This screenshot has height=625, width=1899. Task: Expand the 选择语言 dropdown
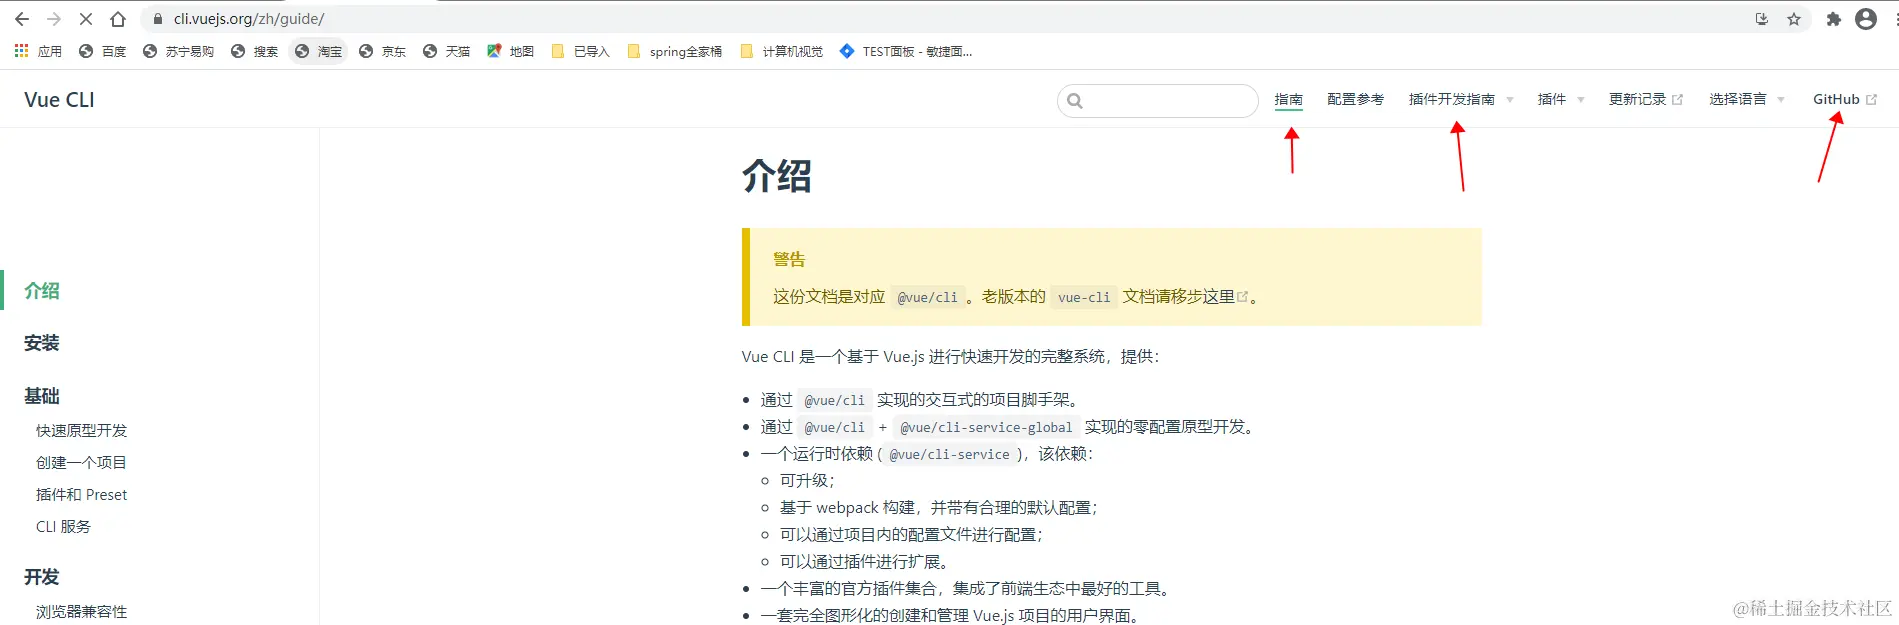click(1747, 99)
